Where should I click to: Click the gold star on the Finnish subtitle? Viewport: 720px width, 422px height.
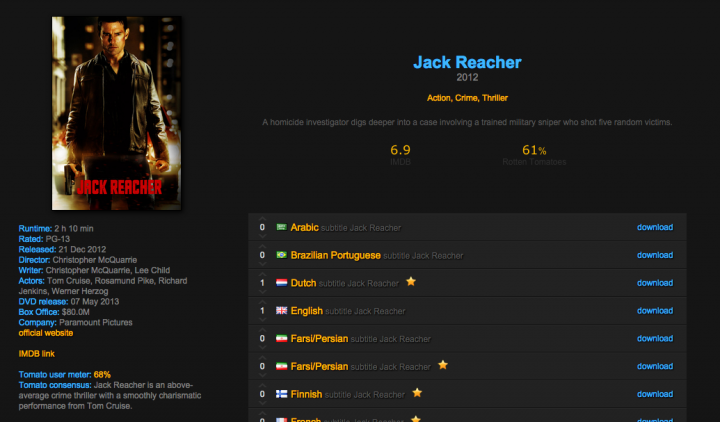(x=417, y=393)
